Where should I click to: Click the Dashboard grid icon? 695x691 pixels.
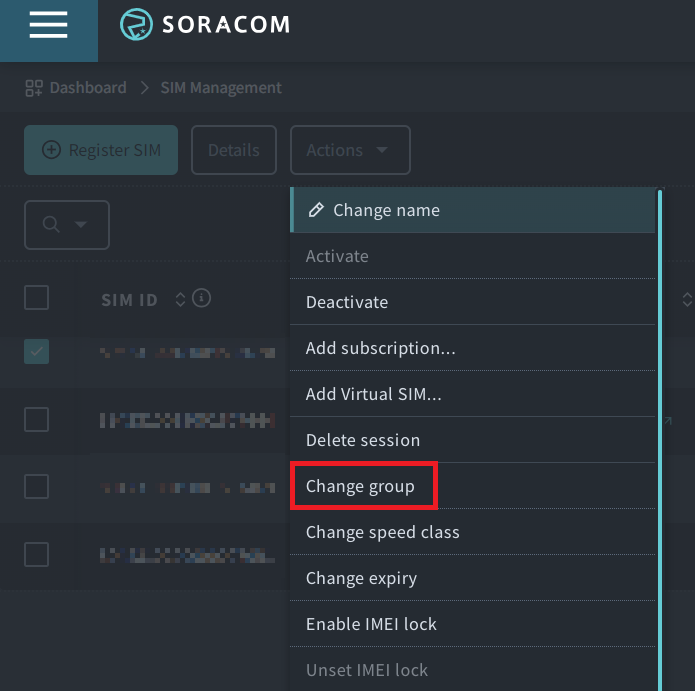pos(34,88)
